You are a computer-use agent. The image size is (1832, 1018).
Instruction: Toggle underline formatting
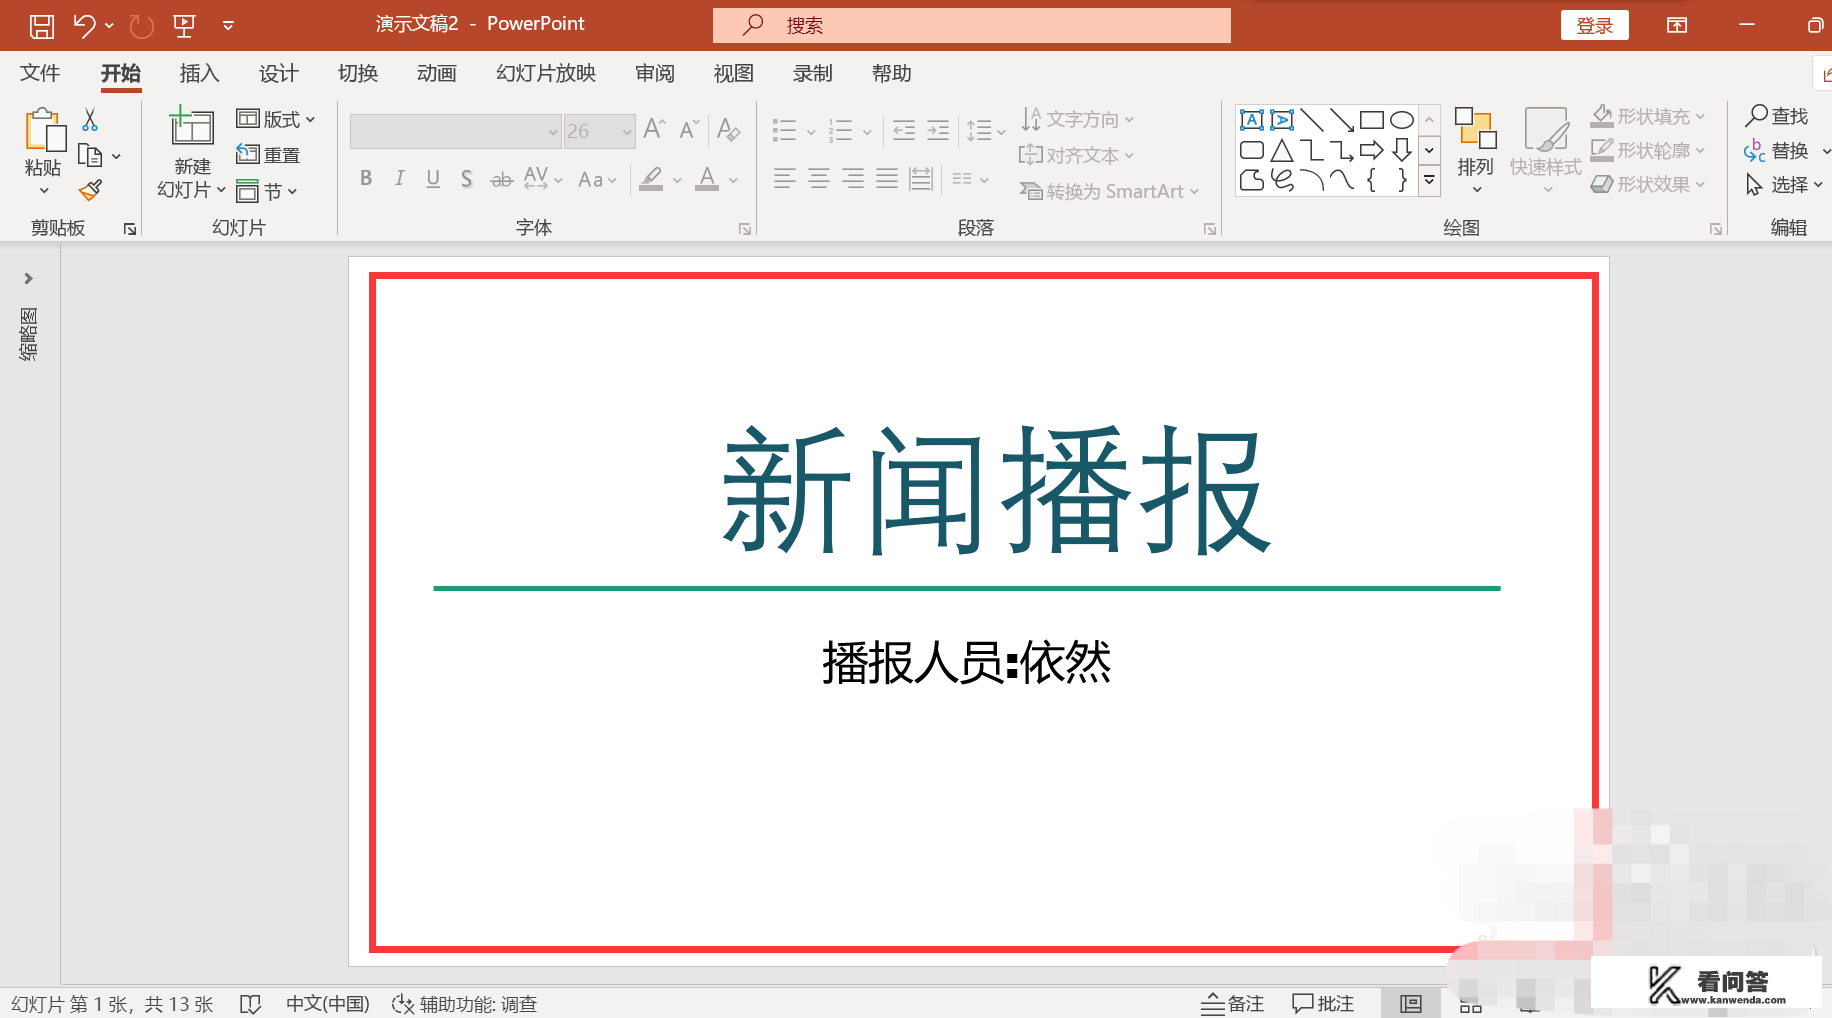point(432,178)
